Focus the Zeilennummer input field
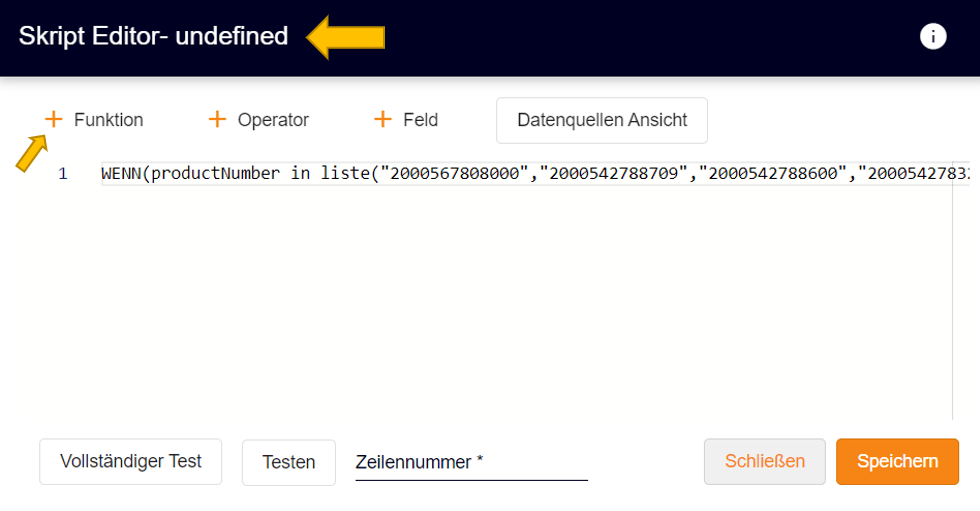980x511 pixels. tap(471, 462)
